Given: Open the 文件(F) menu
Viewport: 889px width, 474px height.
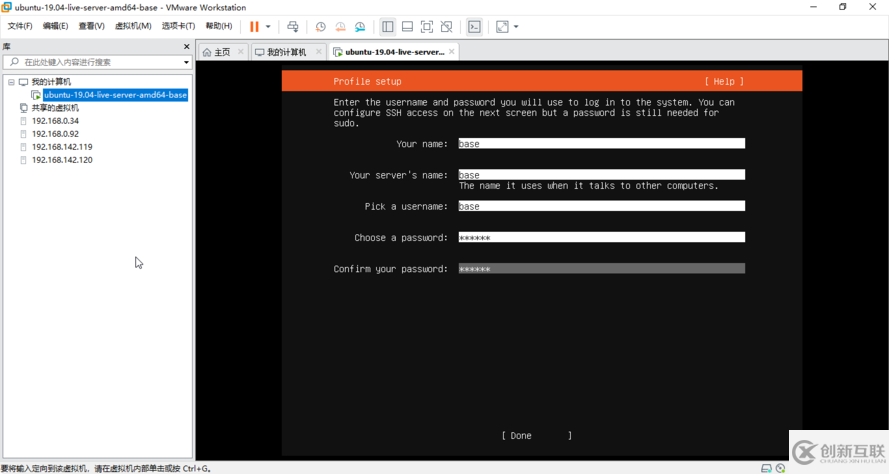Looking at the screenshot, I should click(x=20, y=26).
